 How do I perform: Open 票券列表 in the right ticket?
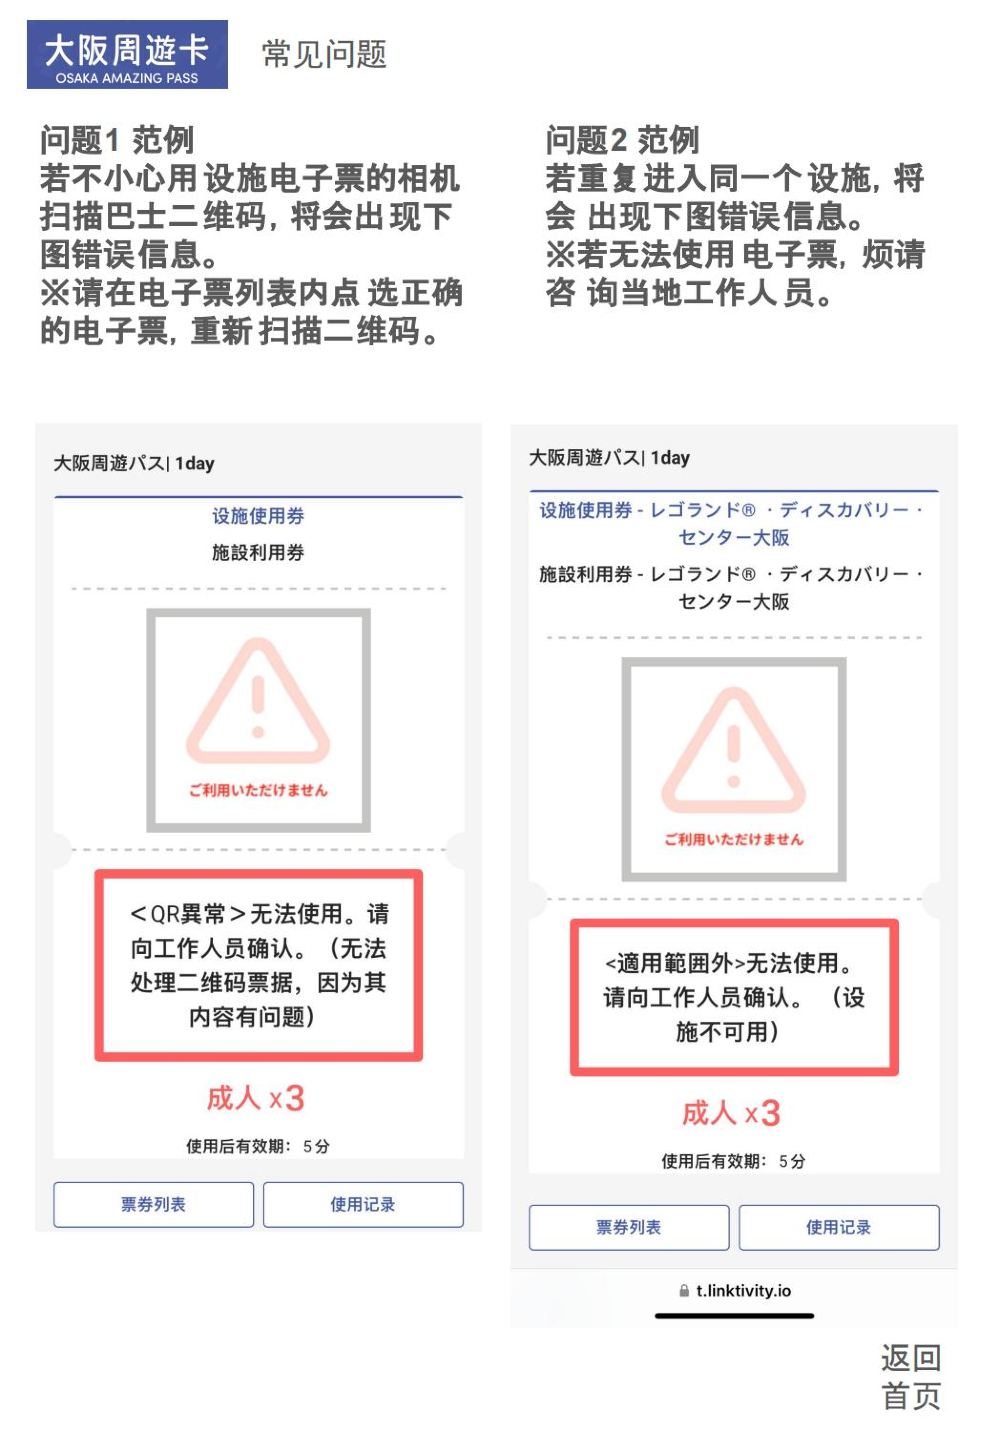[629, 1228]
